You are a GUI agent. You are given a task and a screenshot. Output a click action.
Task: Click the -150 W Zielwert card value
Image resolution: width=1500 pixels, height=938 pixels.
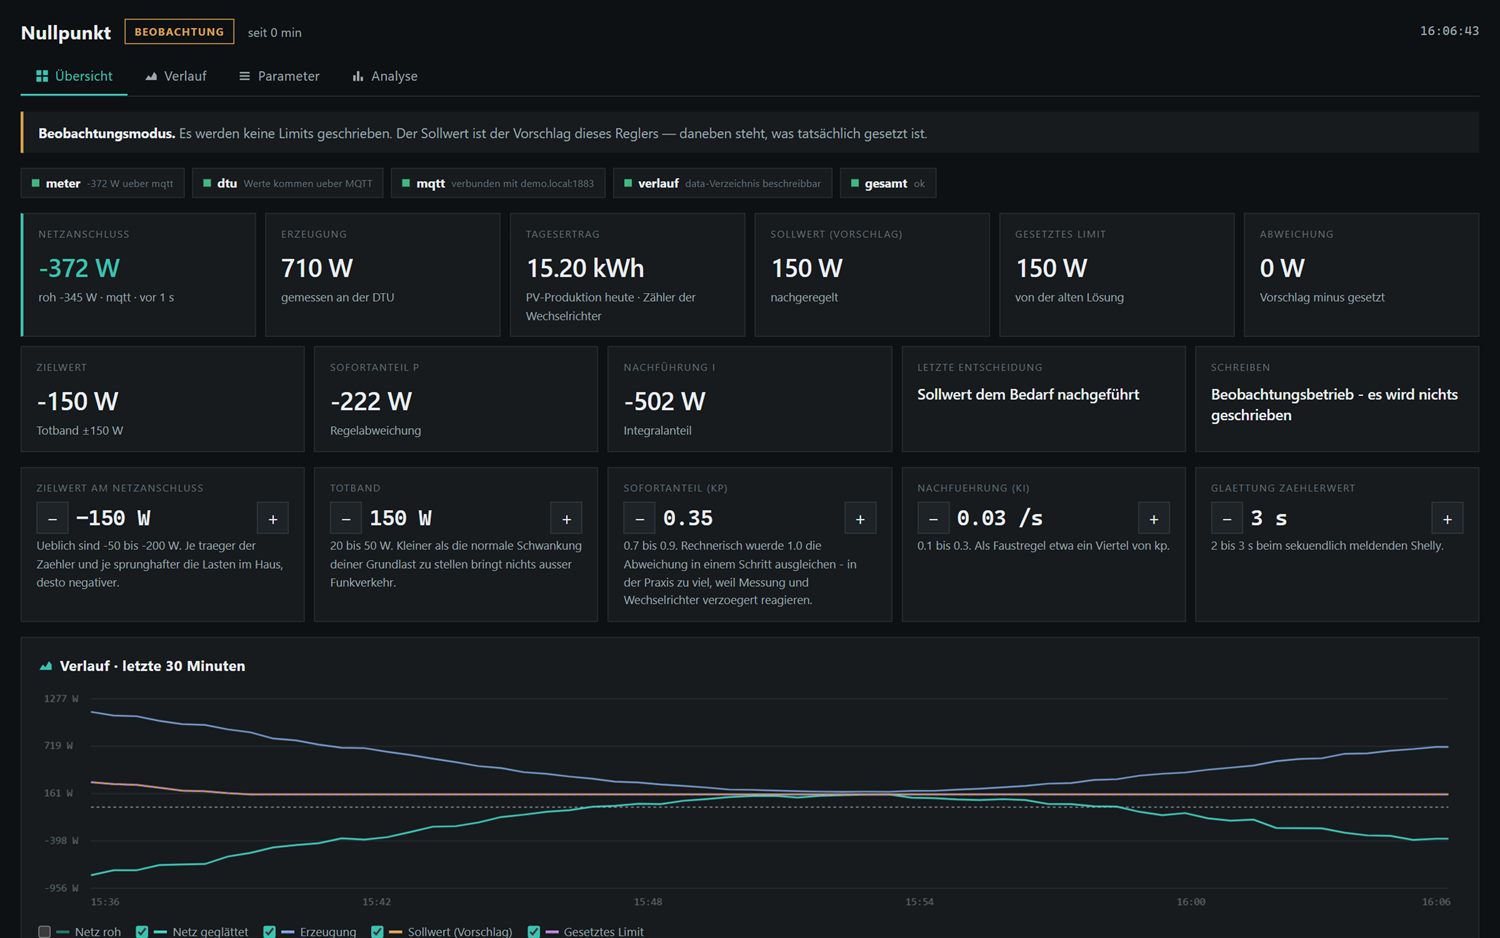pyautogui.click(x=77, y=401)
